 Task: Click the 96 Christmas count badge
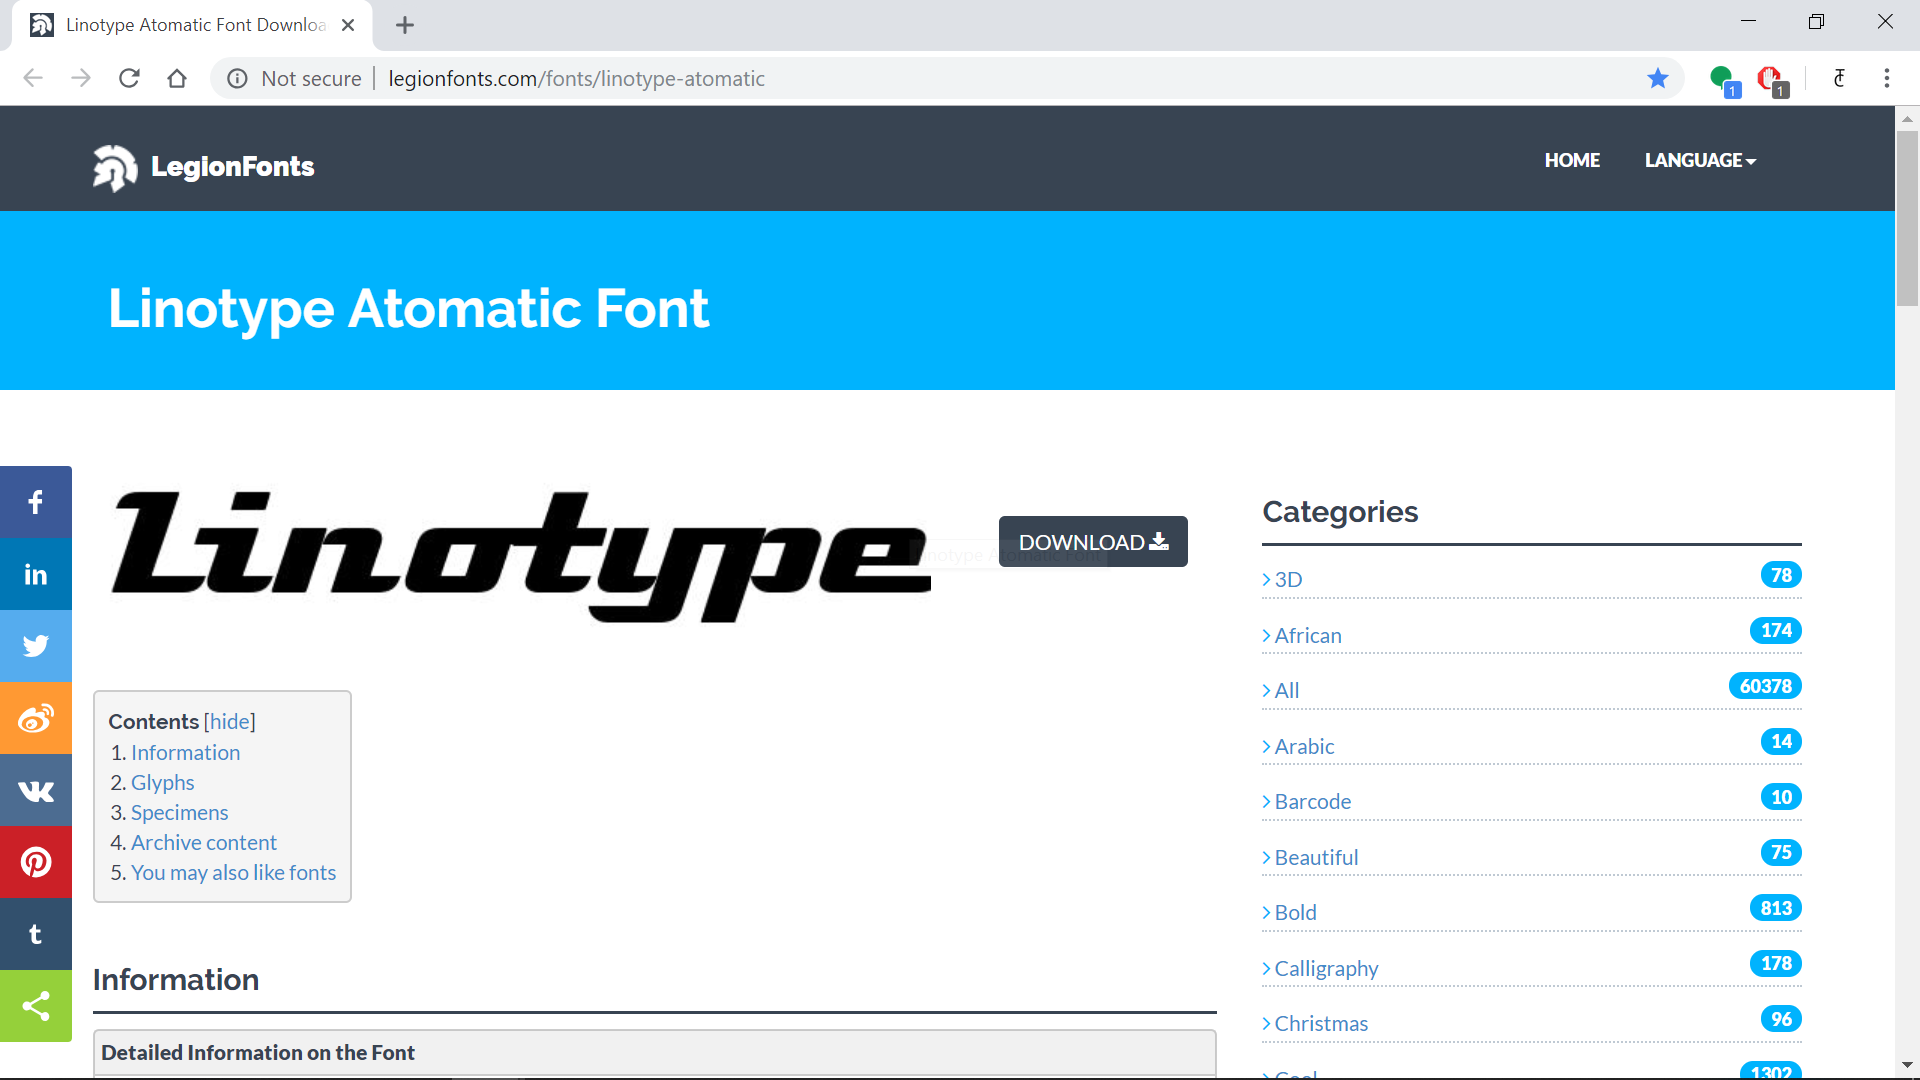click(x=1781, y=1019)
